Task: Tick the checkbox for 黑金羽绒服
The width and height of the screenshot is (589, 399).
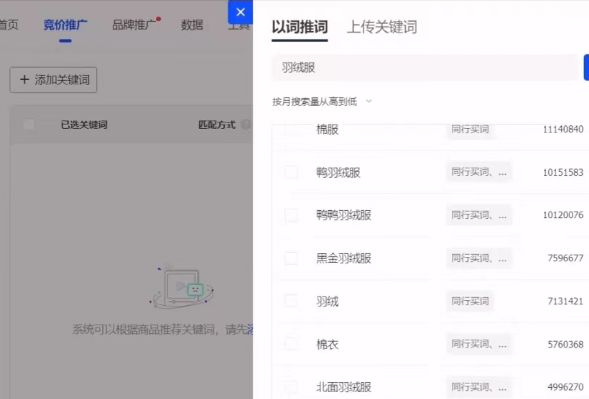Action: coord(291,258)
